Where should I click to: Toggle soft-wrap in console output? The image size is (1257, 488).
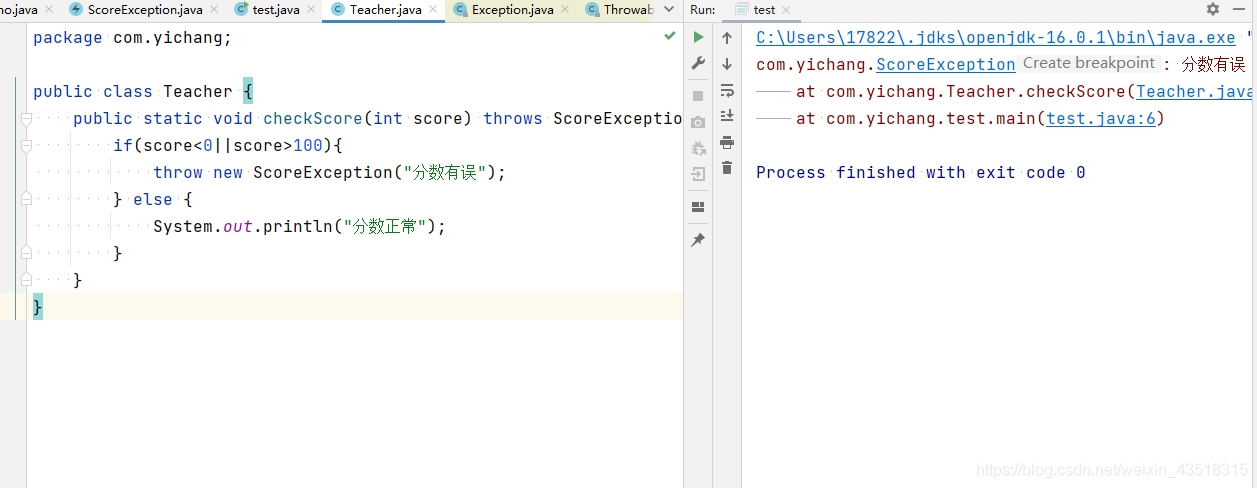pyautogui.click(x=727, y=90)
